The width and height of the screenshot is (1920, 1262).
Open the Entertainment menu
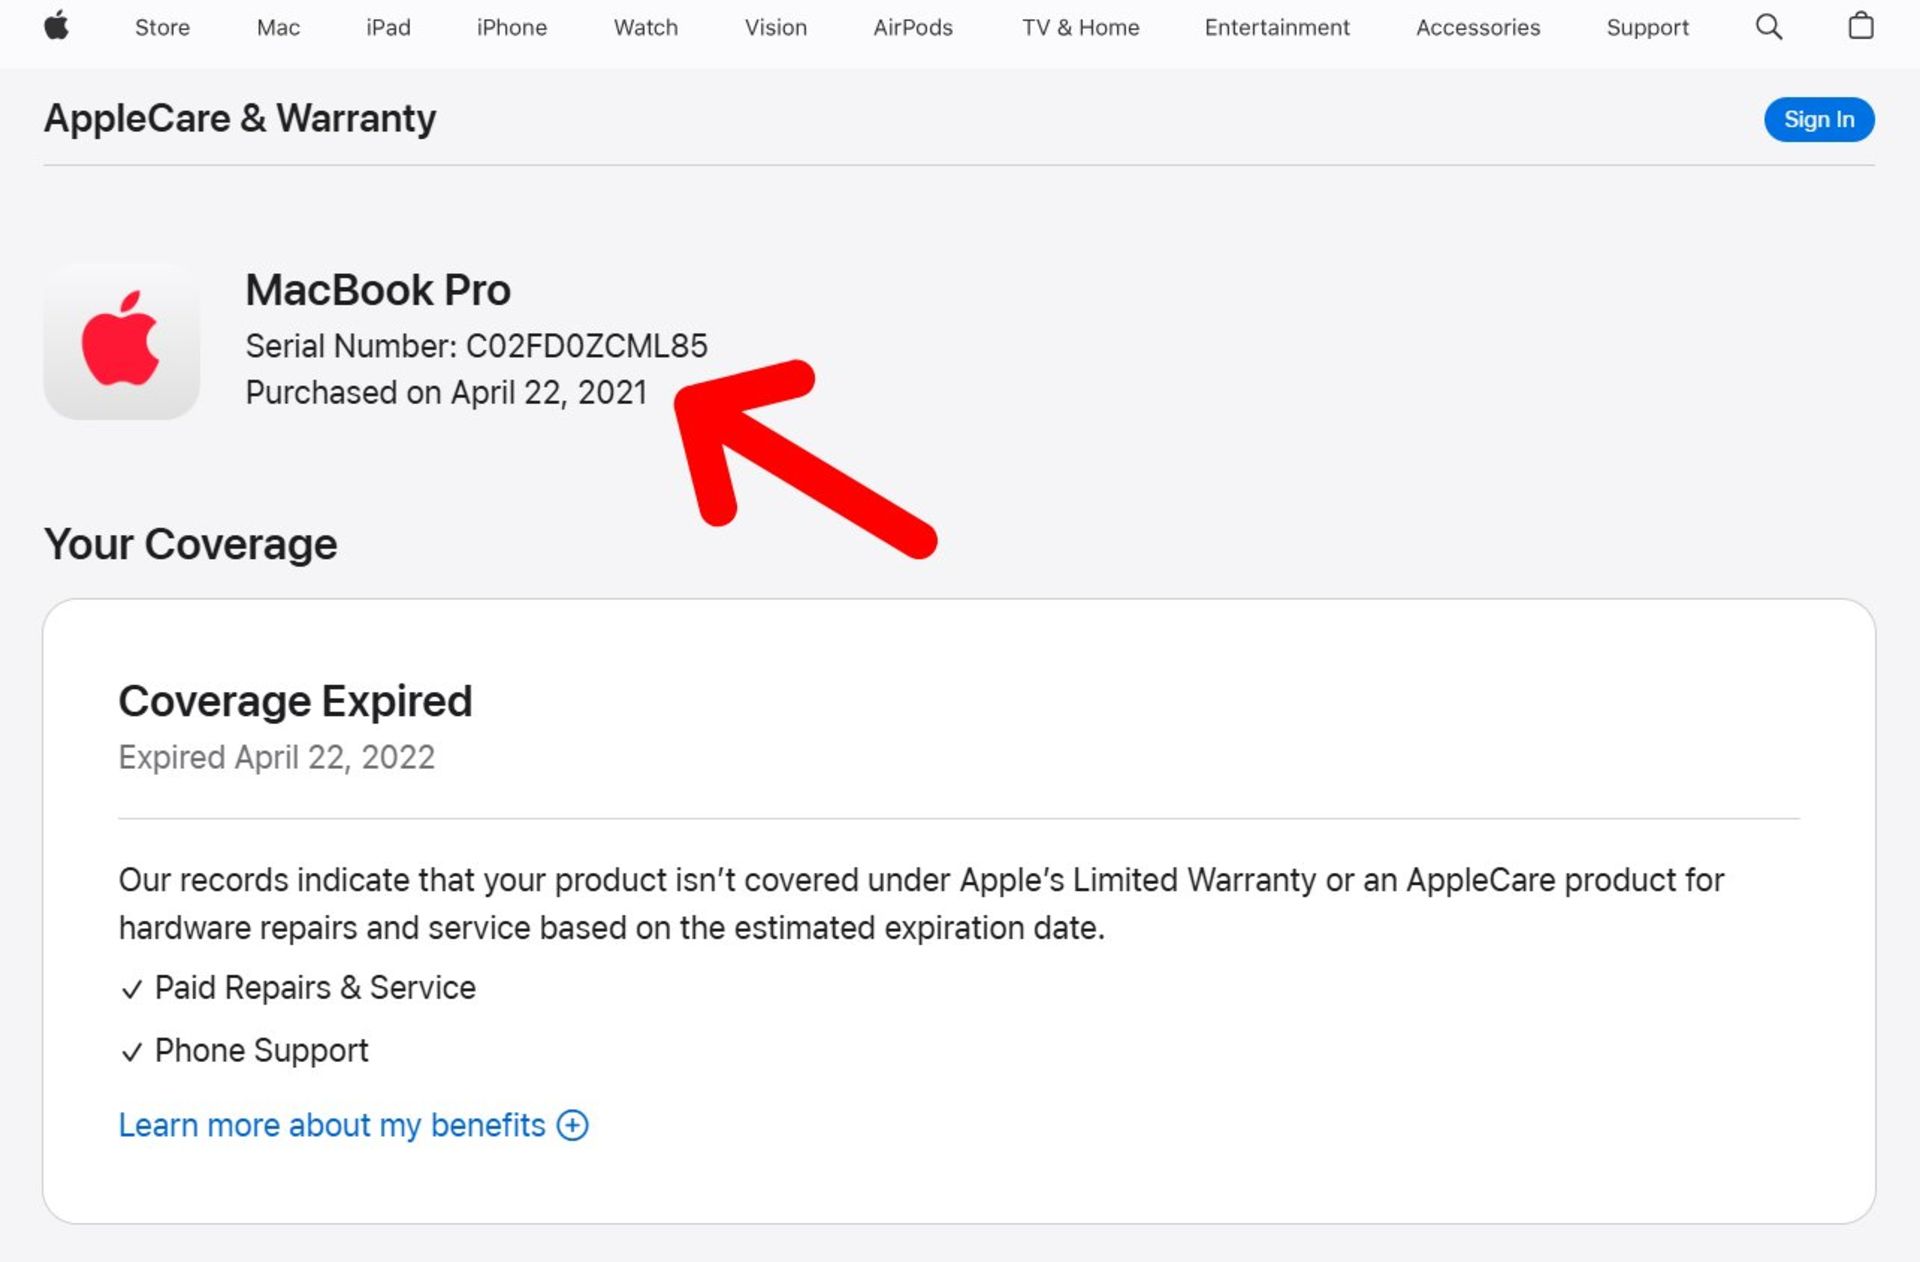[1276, 27]
